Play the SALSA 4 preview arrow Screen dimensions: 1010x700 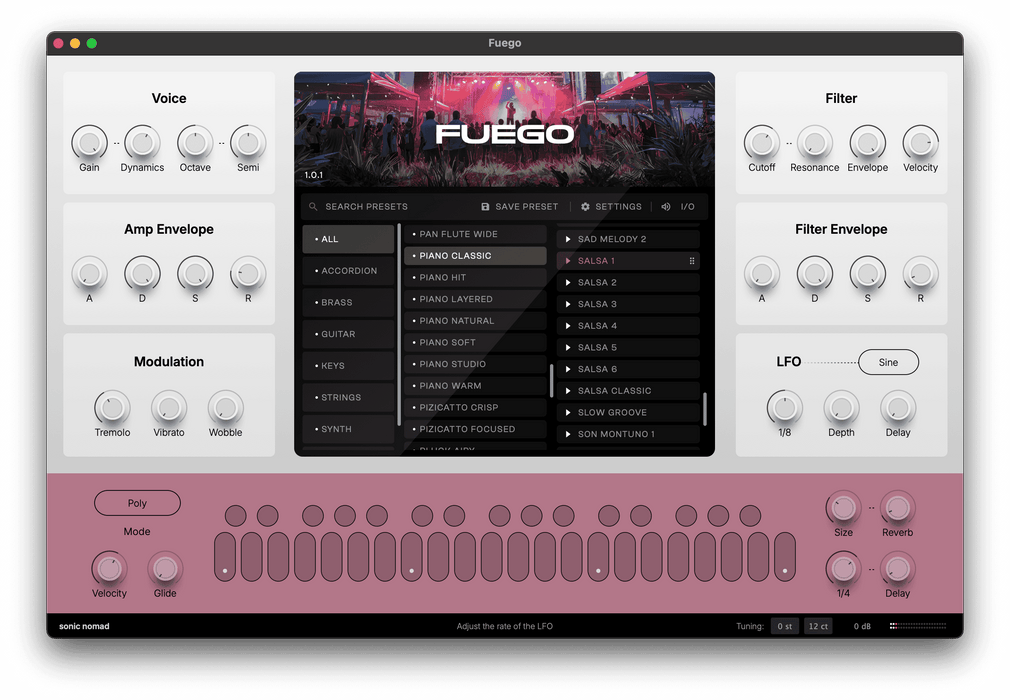point(567,326)
